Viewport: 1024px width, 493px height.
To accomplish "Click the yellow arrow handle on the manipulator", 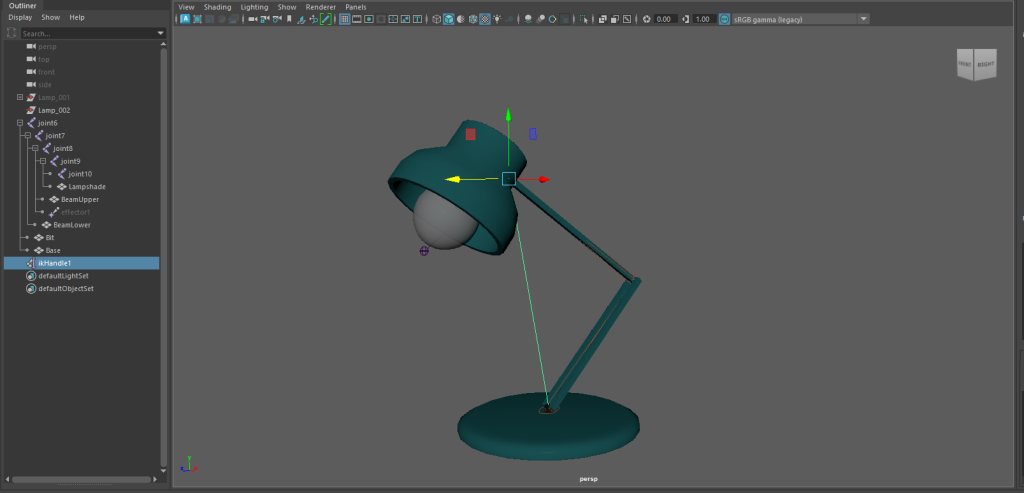I will 454,180.
